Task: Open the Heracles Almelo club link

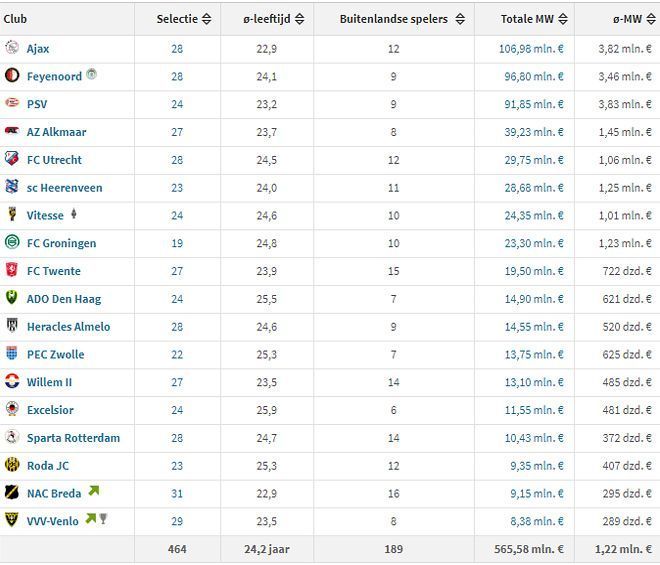Action: pos(69,327)
